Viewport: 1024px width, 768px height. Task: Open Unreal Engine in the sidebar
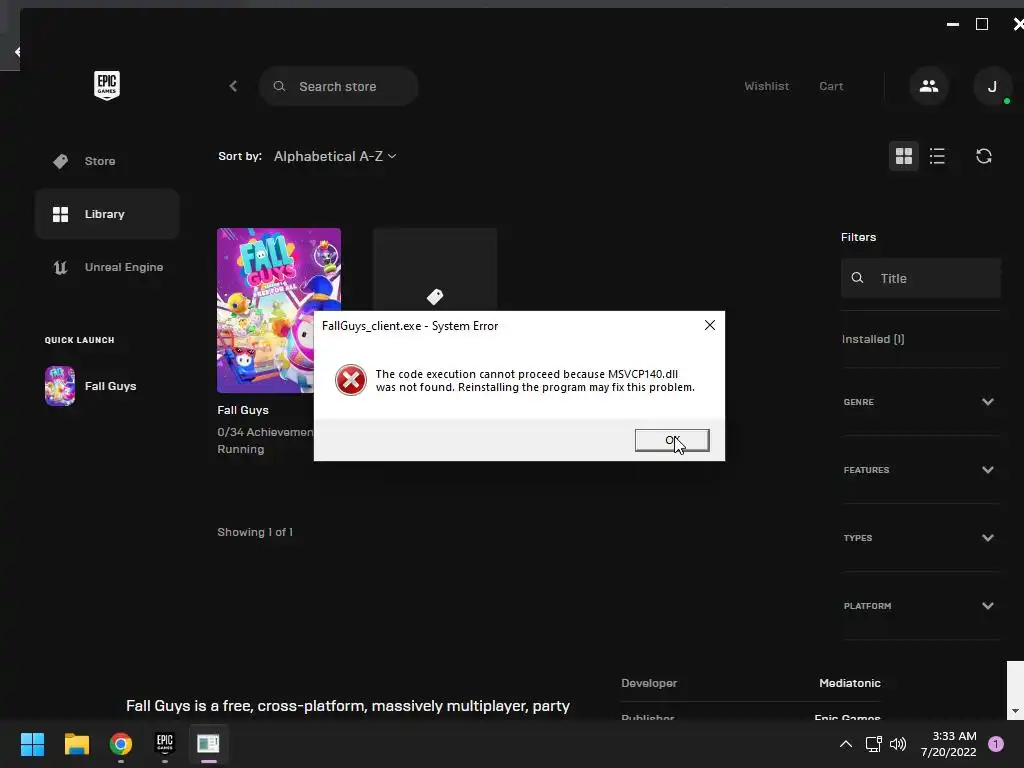tap(107, 267)
